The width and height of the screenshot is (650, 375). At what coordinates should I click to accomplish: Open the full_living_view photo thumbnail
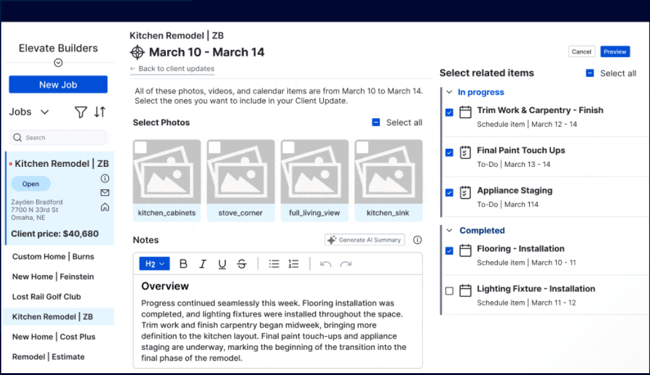tap(314, 172)
